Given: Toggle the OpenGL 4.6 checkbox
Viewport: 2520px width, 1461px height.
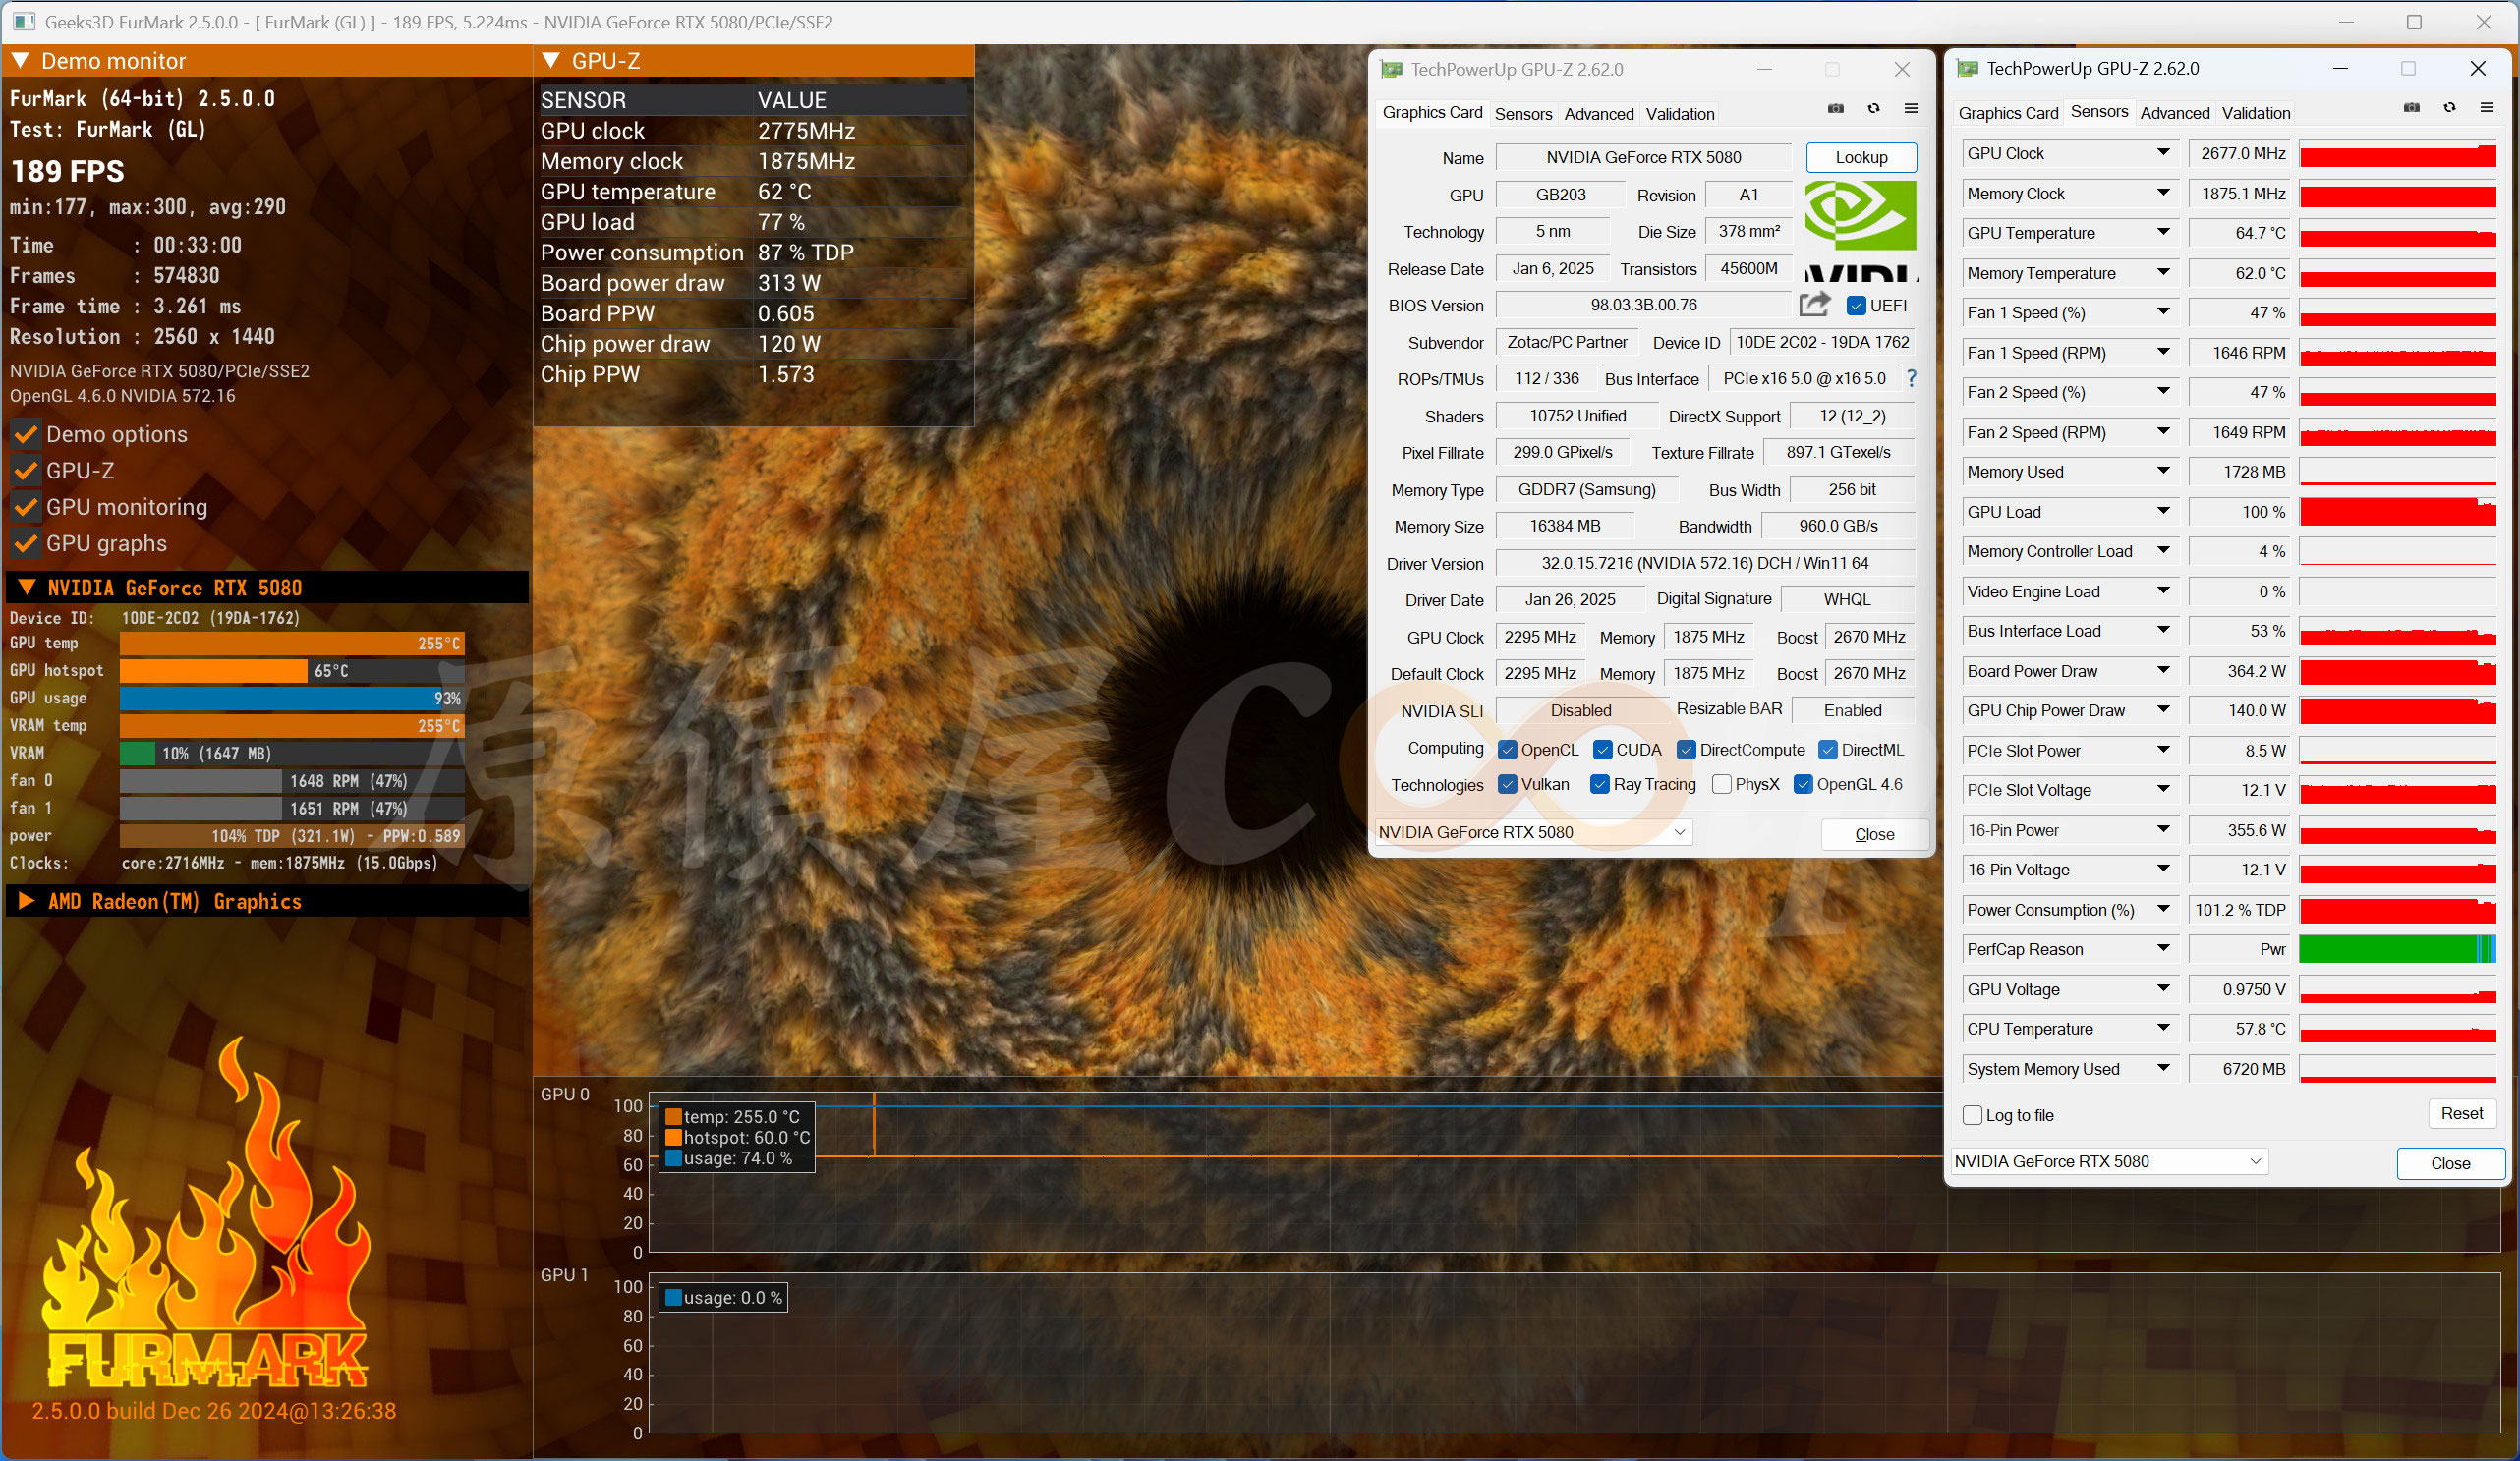Looking at the screenshot, I should [1803, 785].
